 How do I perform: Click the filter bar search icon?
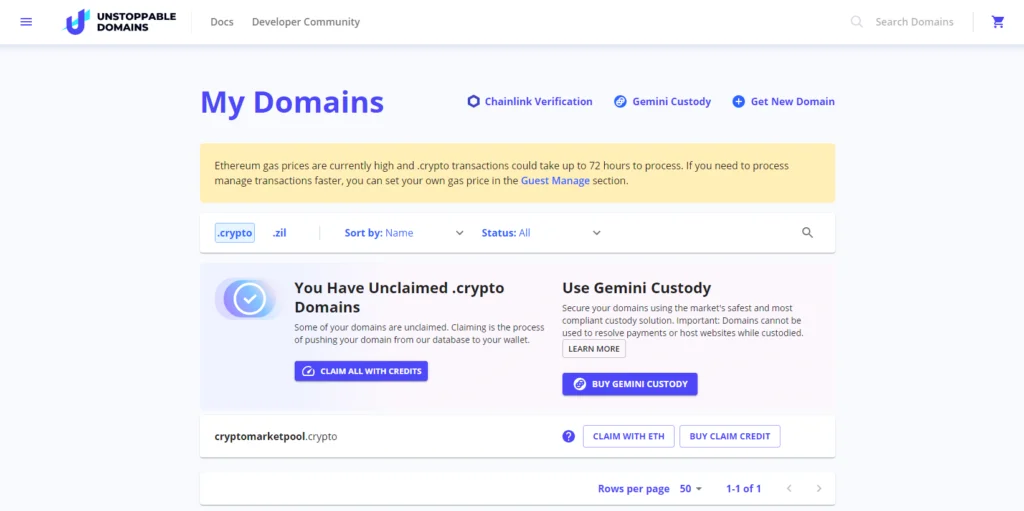click(807, 233)
